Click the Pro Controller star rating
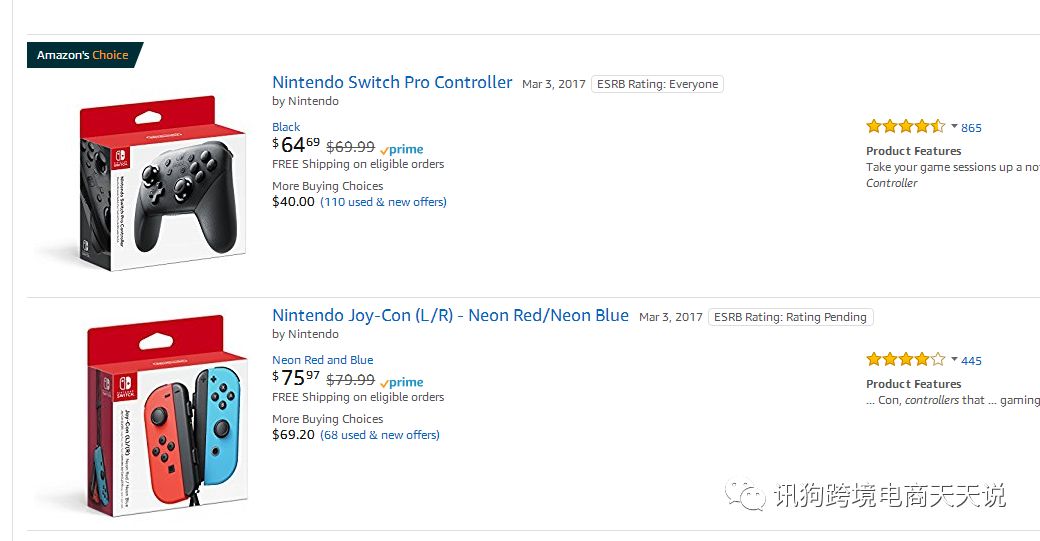Viewport: 1040px width, 541px height. pos(905,127)
